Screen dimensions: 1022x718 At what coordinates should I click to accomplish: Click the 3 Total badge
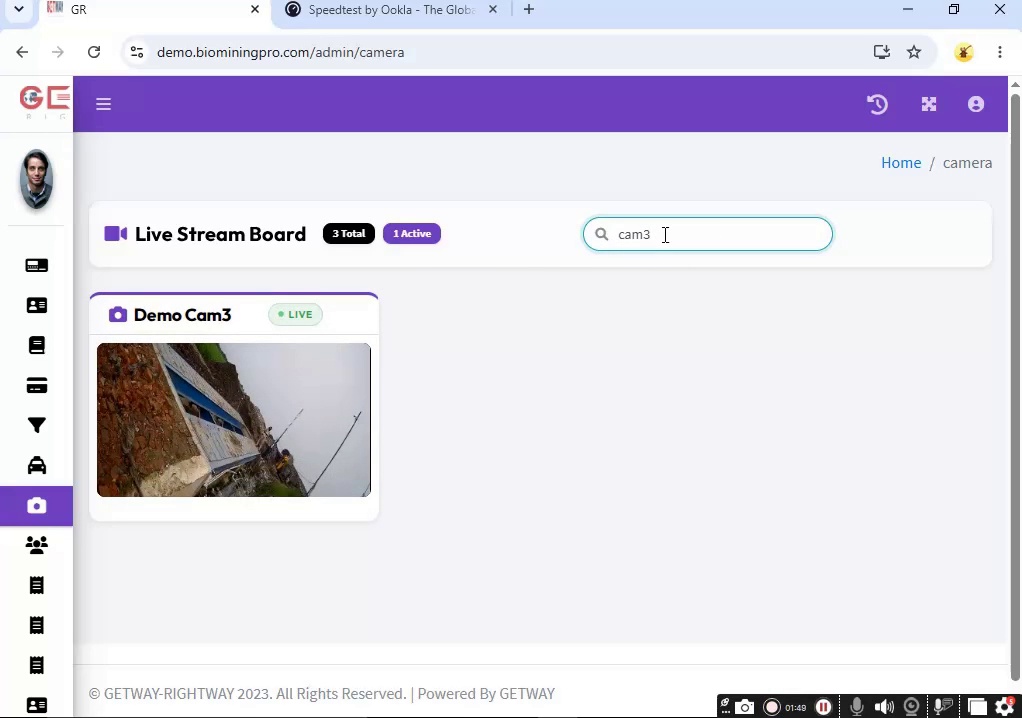[x=349, y=234]
